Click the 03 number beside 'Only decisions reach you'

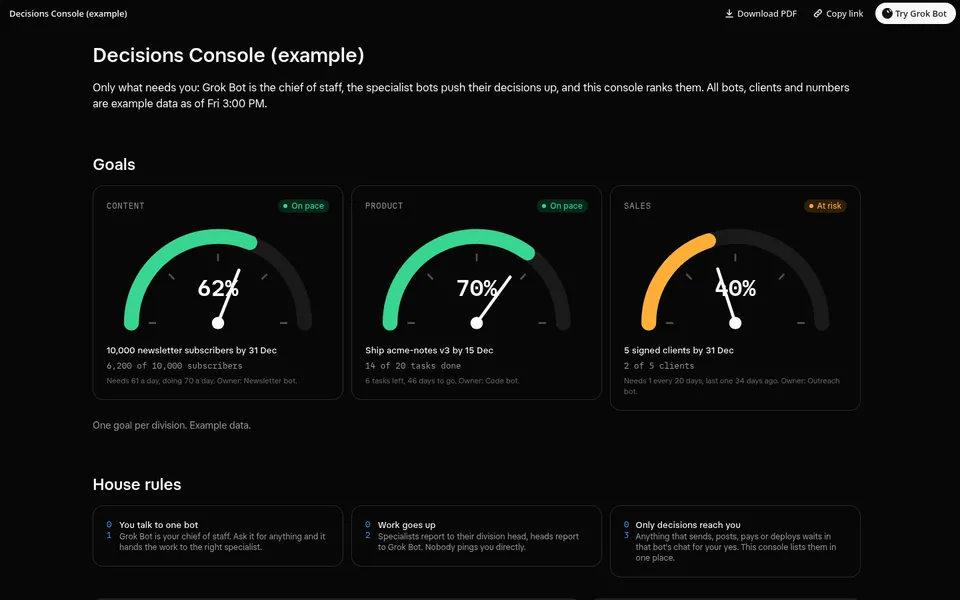coord(626,530)
